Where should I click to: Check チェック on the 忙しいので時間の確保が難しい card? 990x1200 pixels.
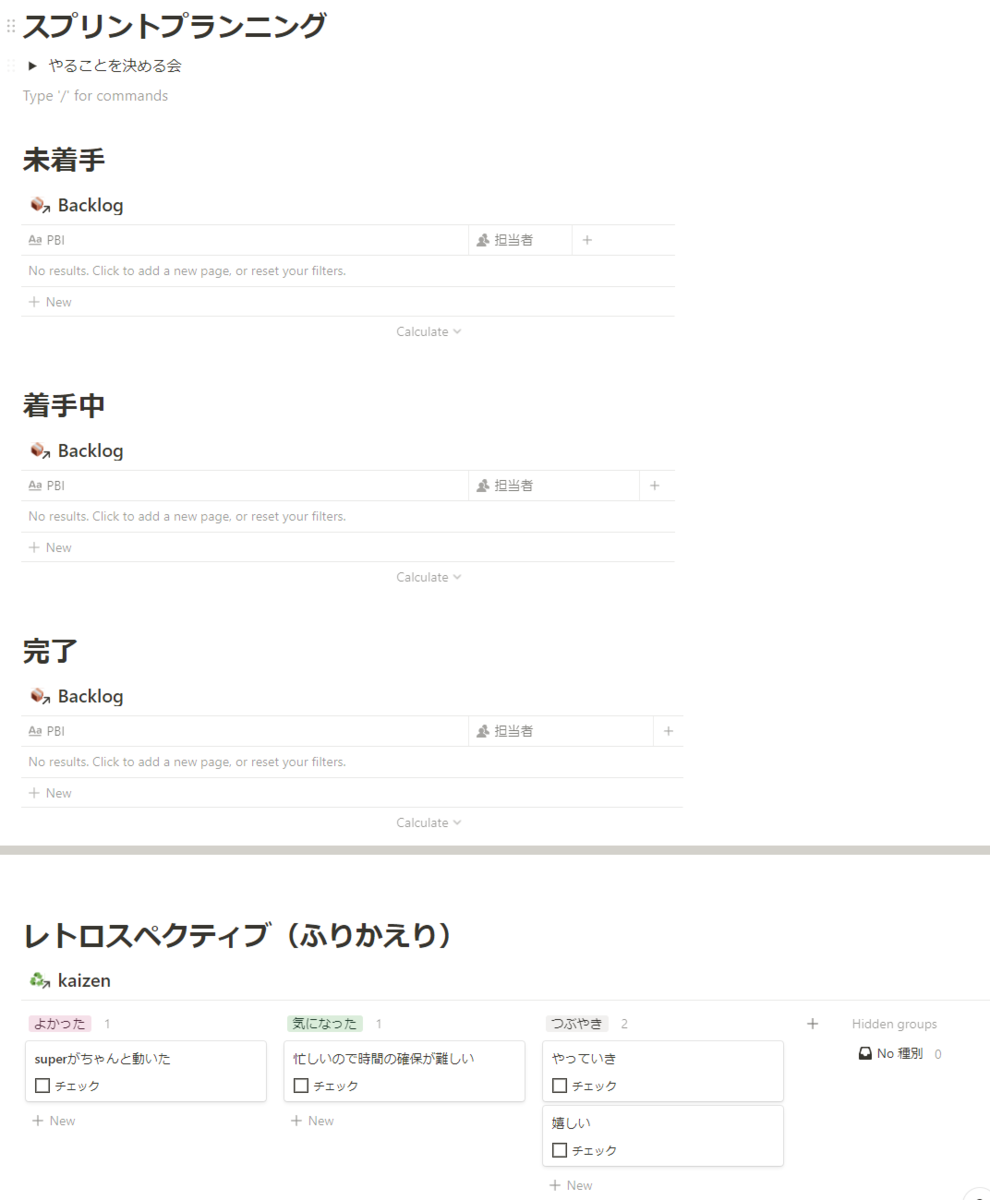pos(301,1085)
